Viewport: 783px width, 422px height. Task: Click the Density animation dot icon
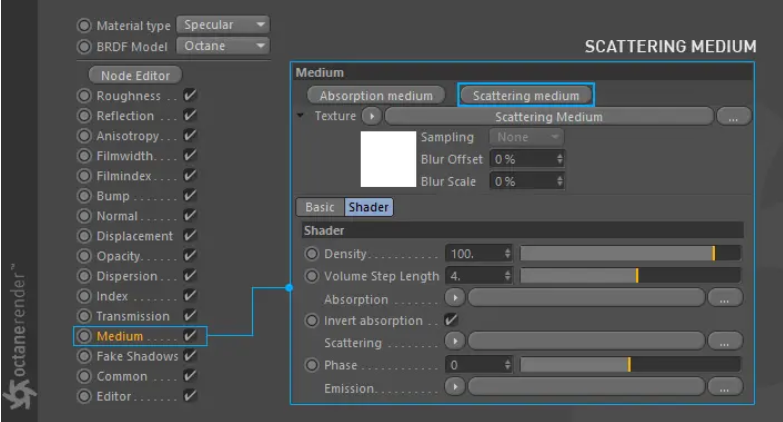(312, 254)
